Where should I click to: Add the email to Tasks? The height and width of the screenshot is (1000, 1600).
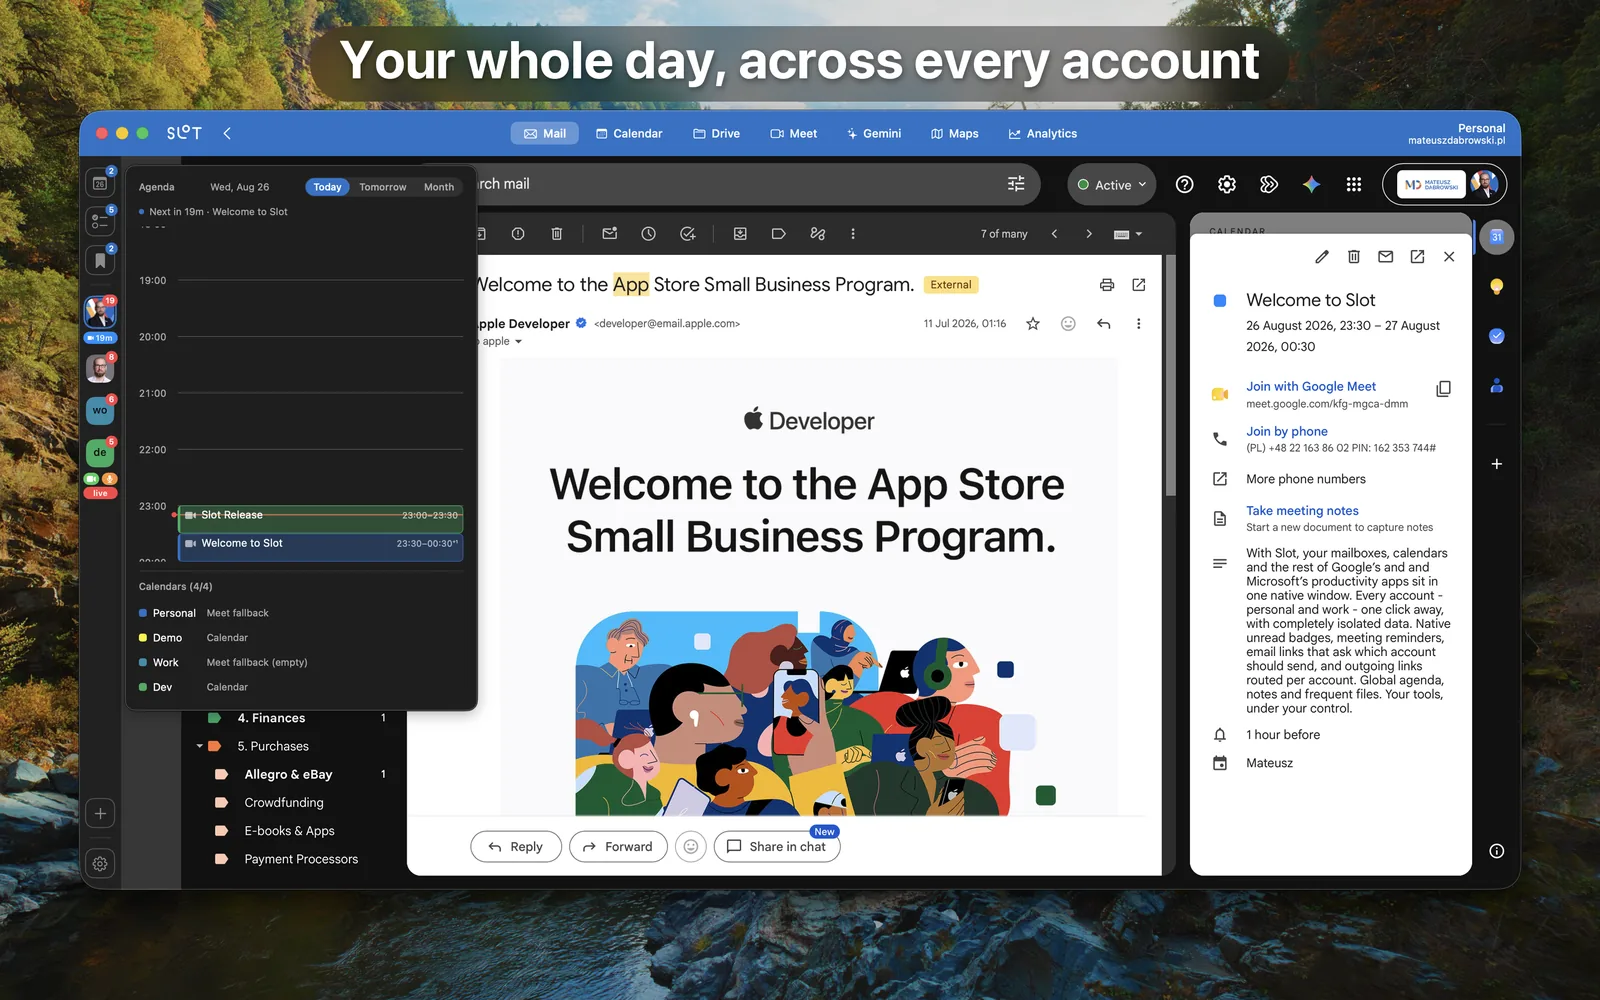coord(687,234)
